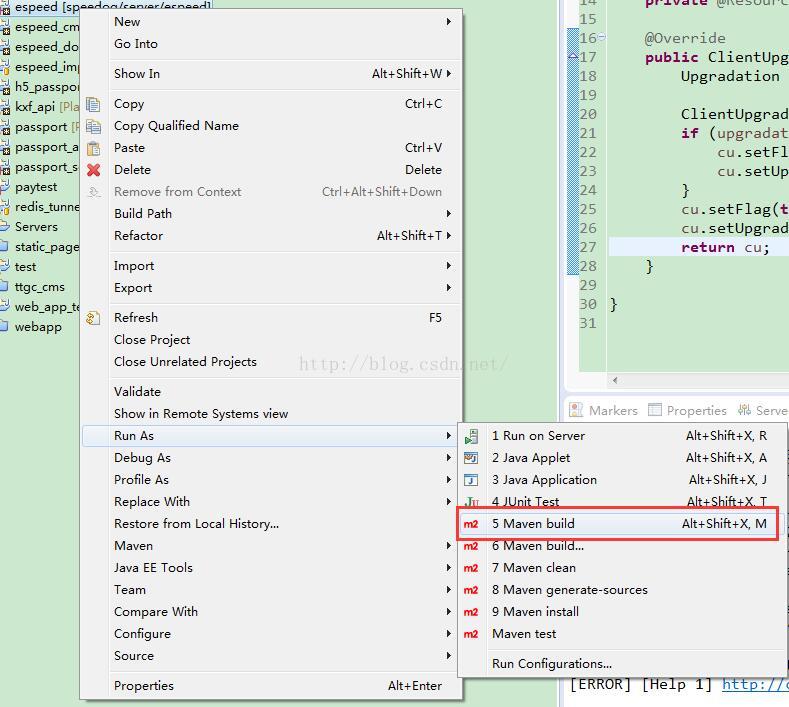Click the Copy Qualified Name icon
The width and height of the screenshot is (789, 707).
pos(93,126)
